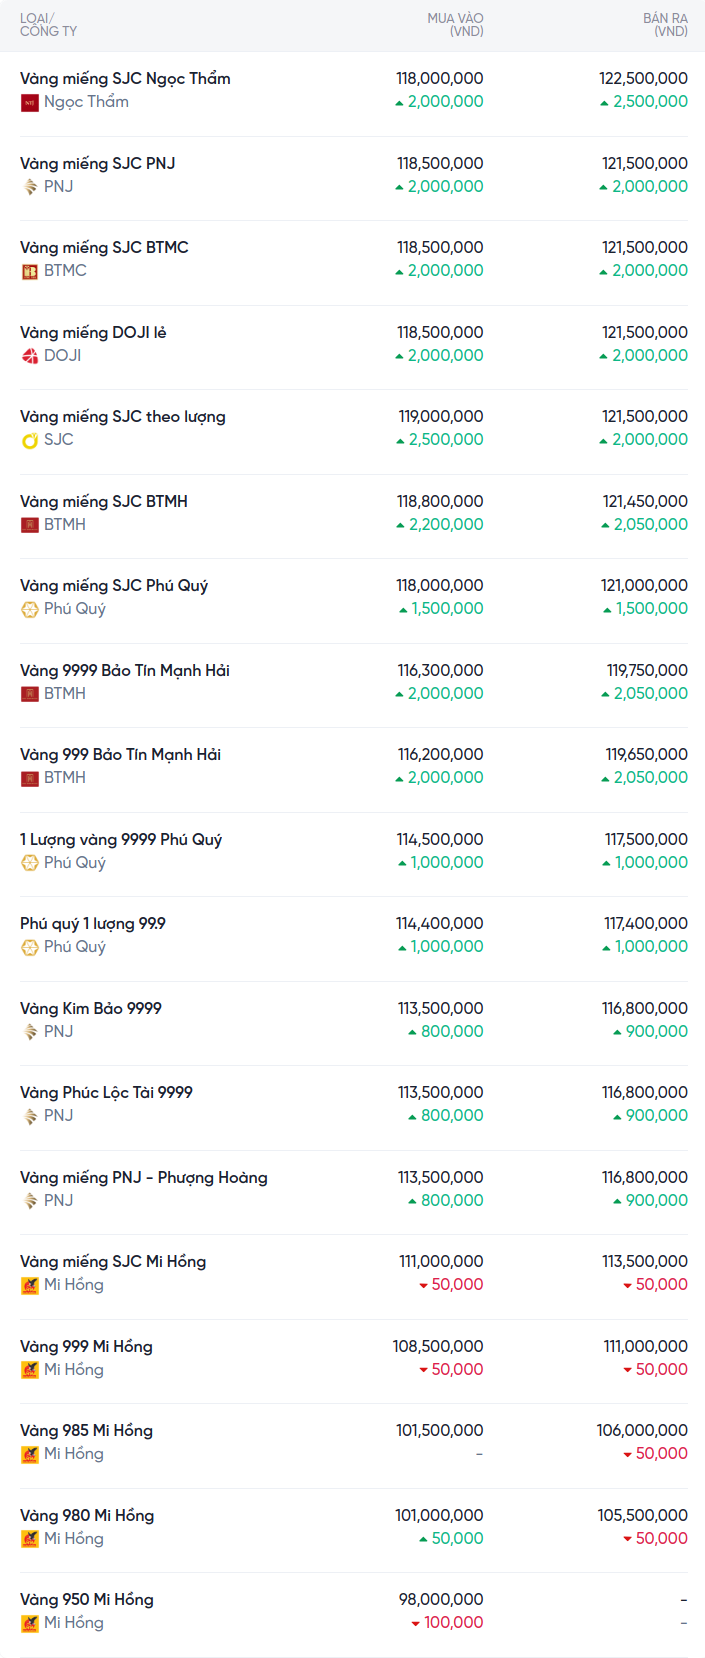
Task: Select Vàng 9999 Bảo Tín Mạnh Hải
Action: [x=125, y=670]
